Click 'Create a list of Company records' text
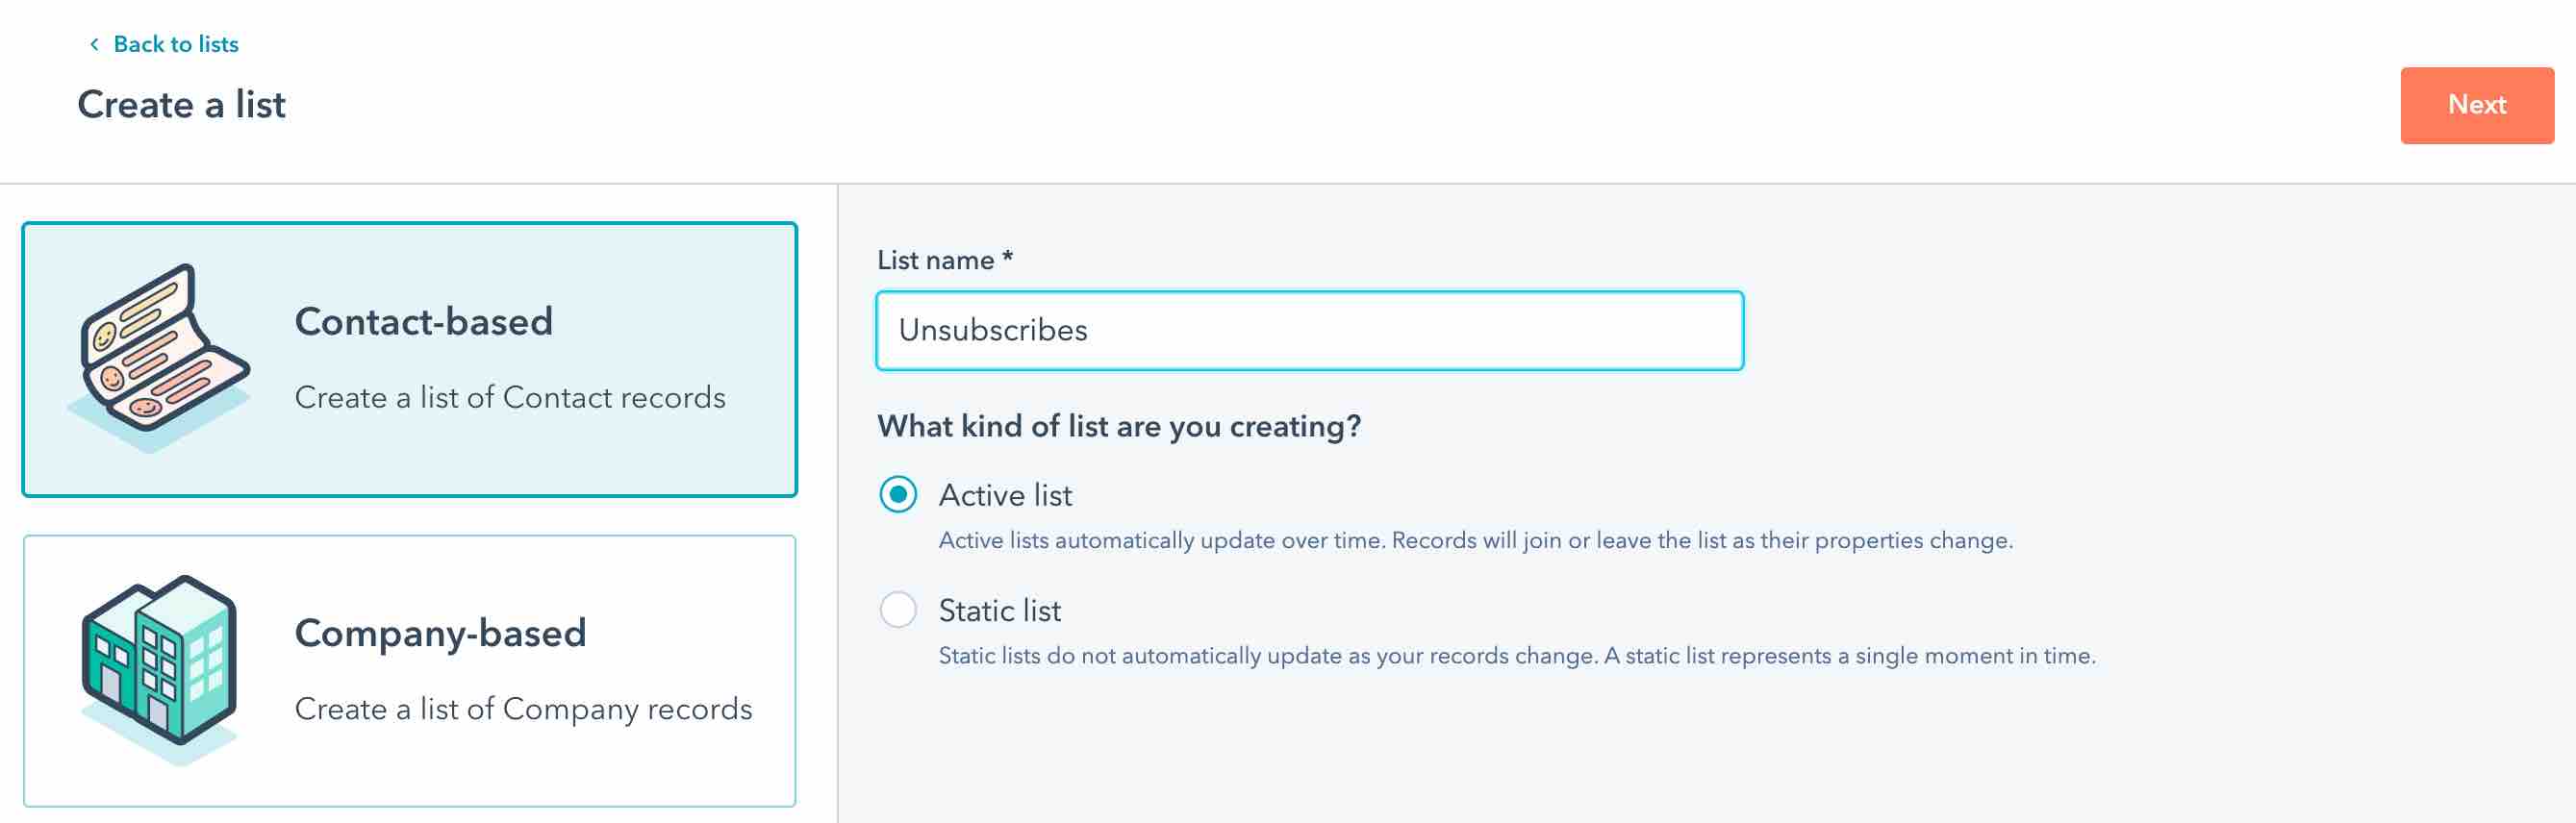Screen dimensions: 2576x823 (x=523, y=708)
